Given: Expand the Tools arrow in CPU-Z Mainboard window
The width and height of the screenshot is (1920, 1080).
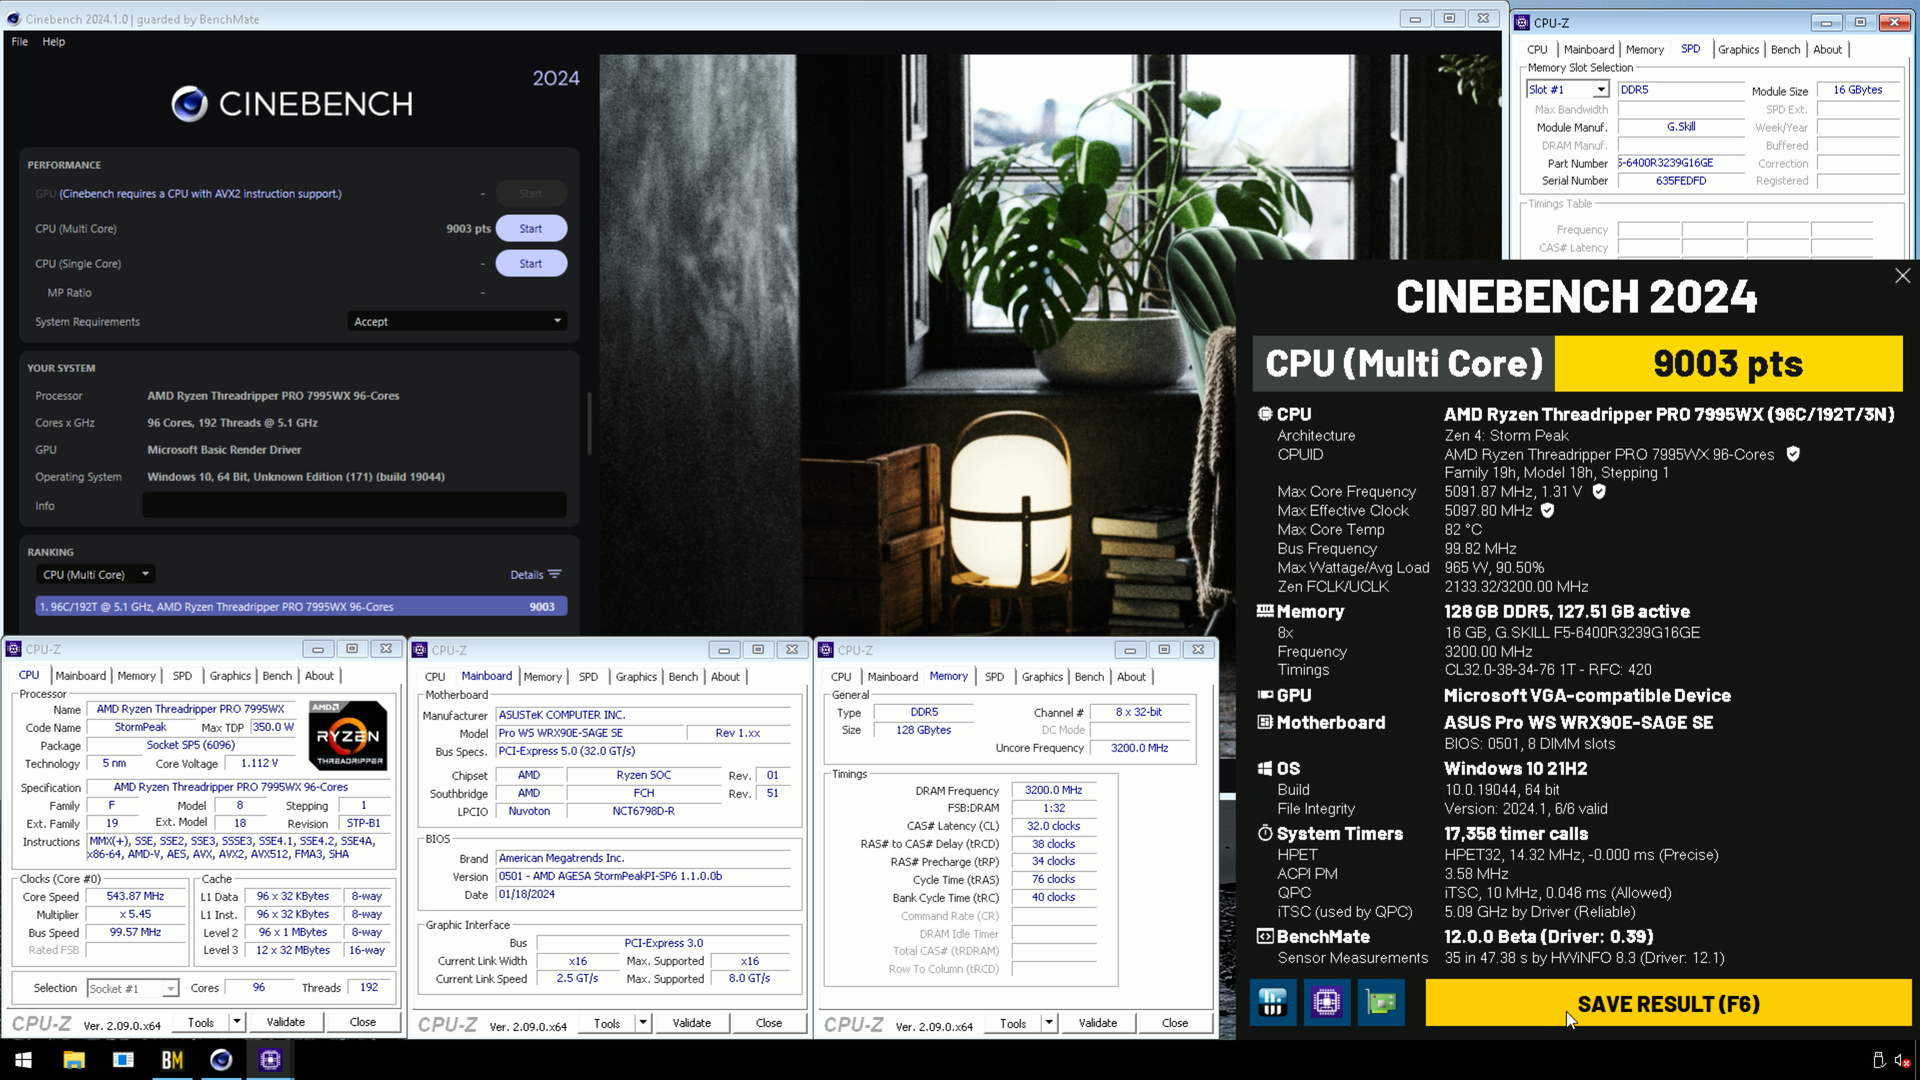Looking at the screenshot, I should (643, 1023).
